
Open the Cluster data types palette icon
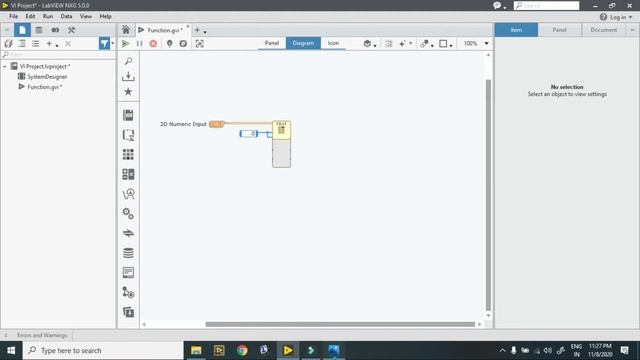click(x=128, y=174)
